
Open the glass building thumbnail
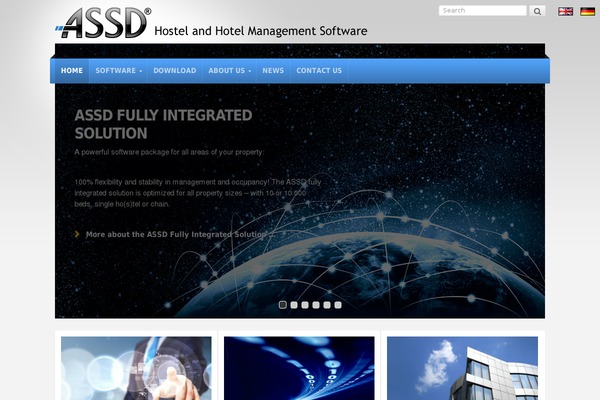[x=462, y=368]
